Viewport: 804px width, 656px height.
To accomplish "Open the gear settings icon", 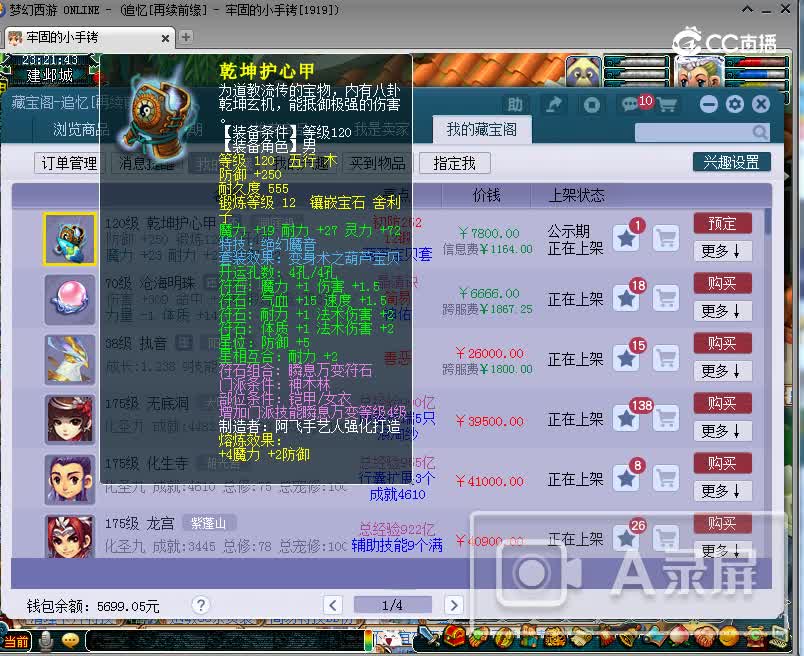I will [735, 105].
